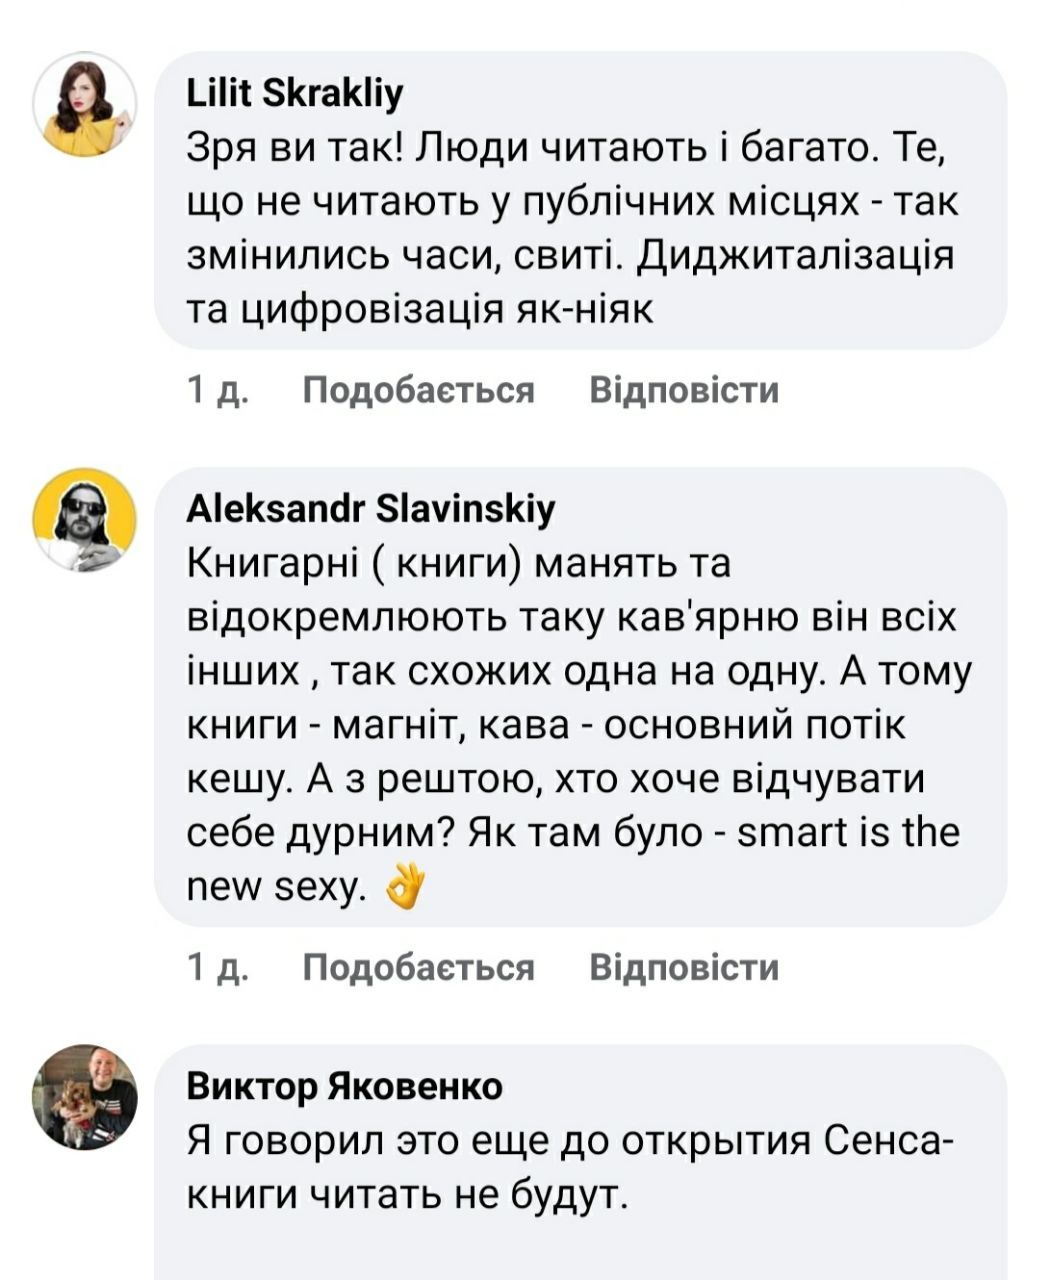Click the 1 д. timestamp on Aleksandr's comment

coord(215,966)
